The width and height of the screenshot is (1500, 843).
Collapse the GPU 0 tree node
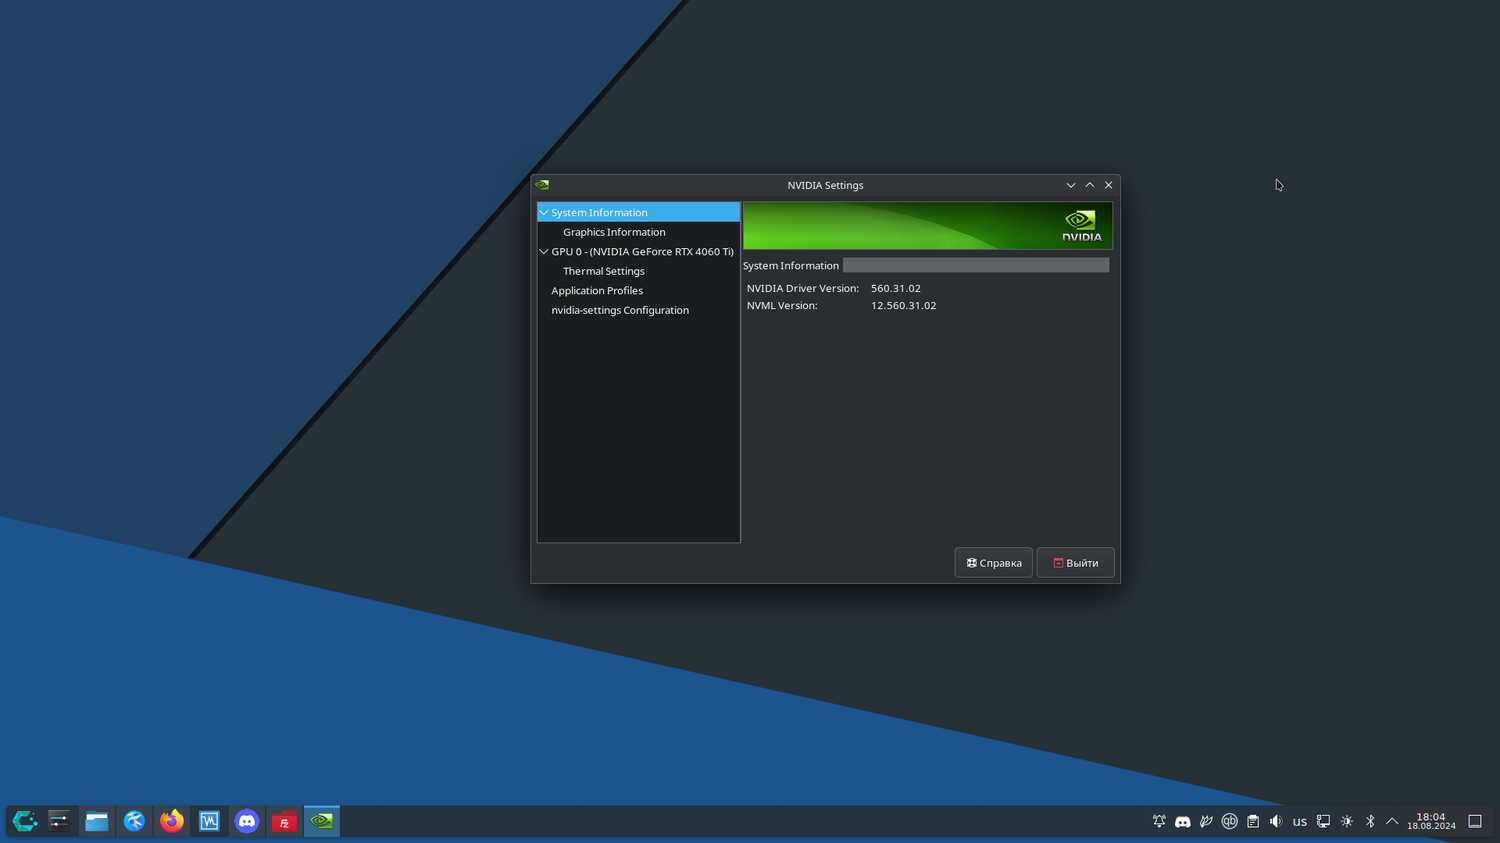544,251
